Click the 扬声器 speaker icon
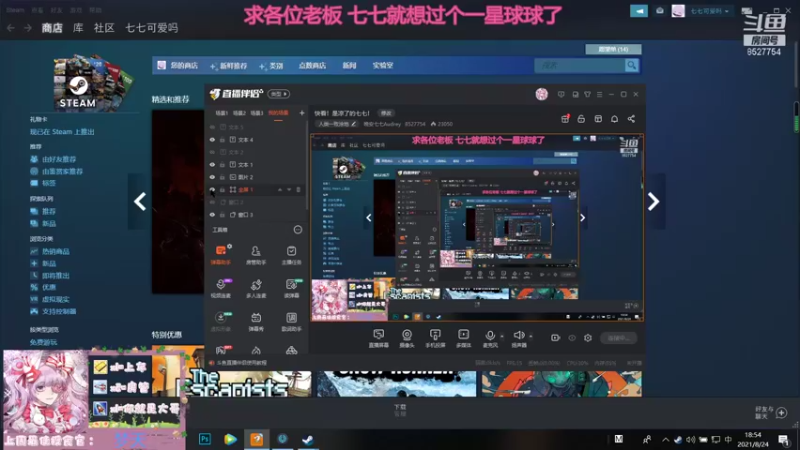The image size is (800, 450). coord(518,335)
